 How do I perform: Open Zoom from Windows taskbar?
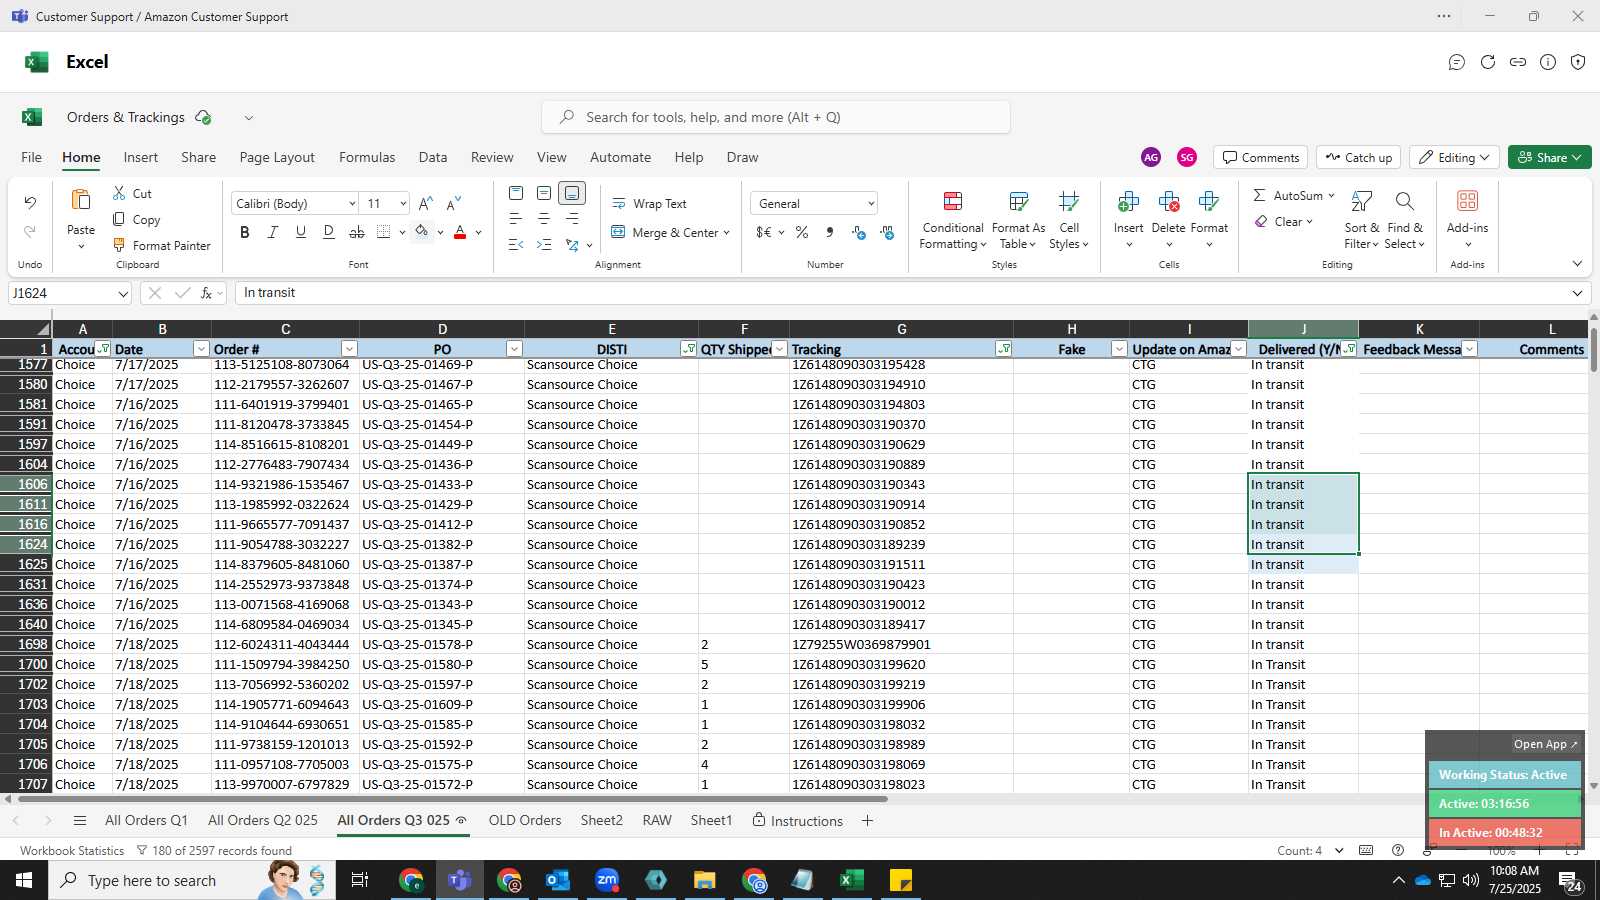607,880
